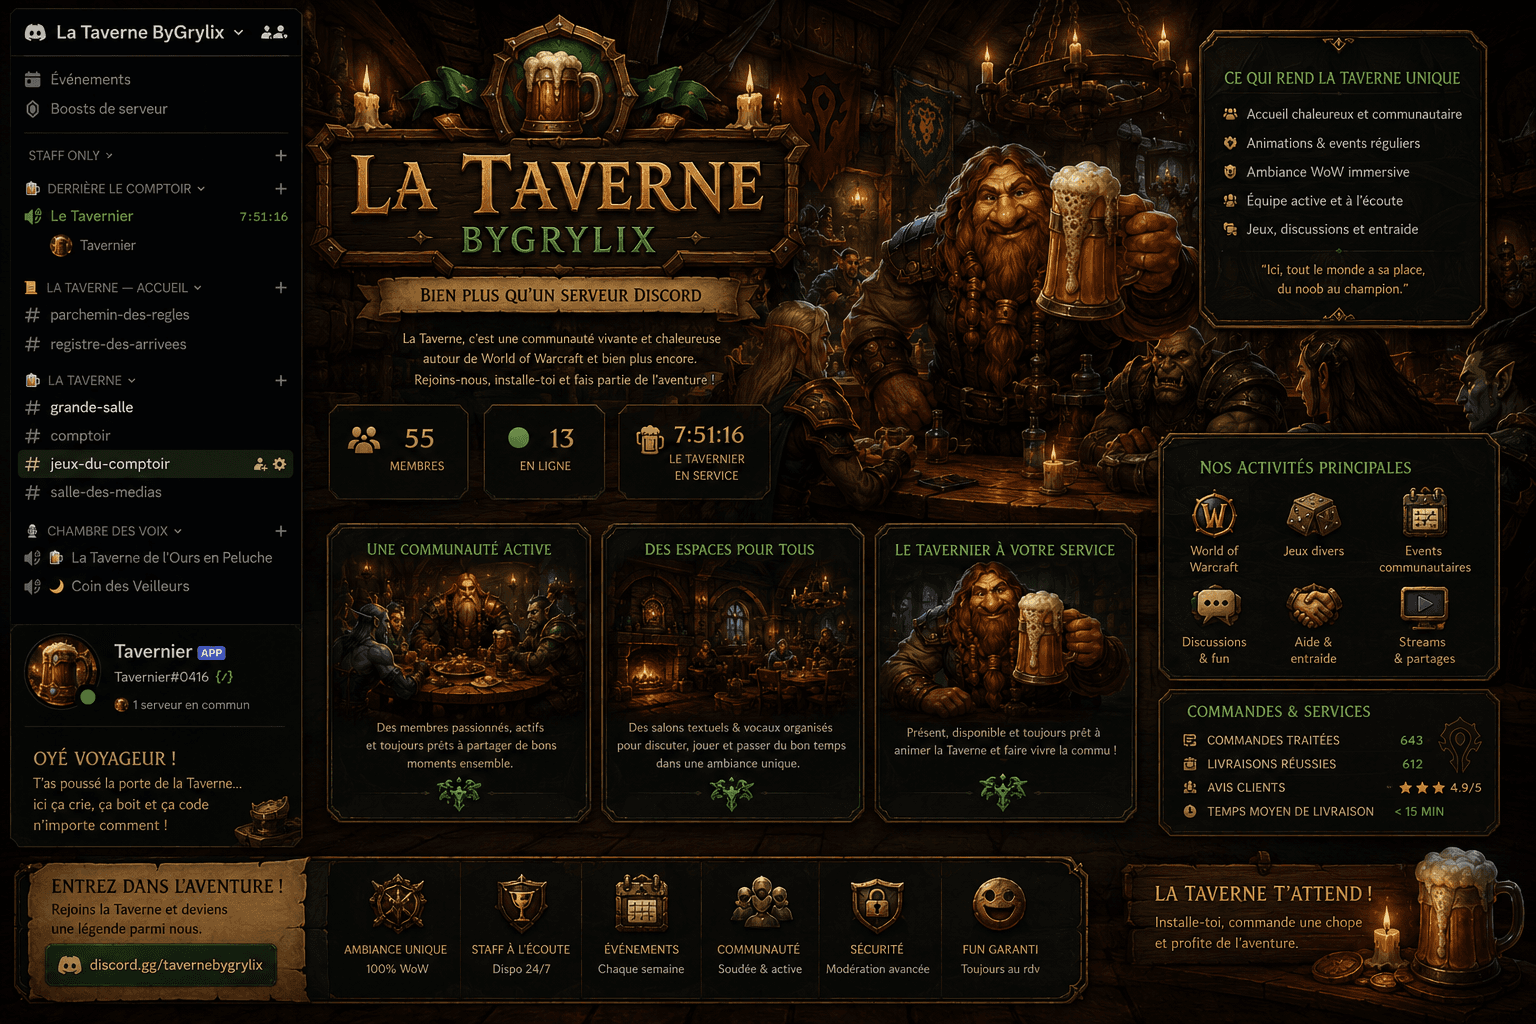Click the Events communautaires calendar icon
Viewport: 1536px width, 1024px height.
[x=1424, y=514]
